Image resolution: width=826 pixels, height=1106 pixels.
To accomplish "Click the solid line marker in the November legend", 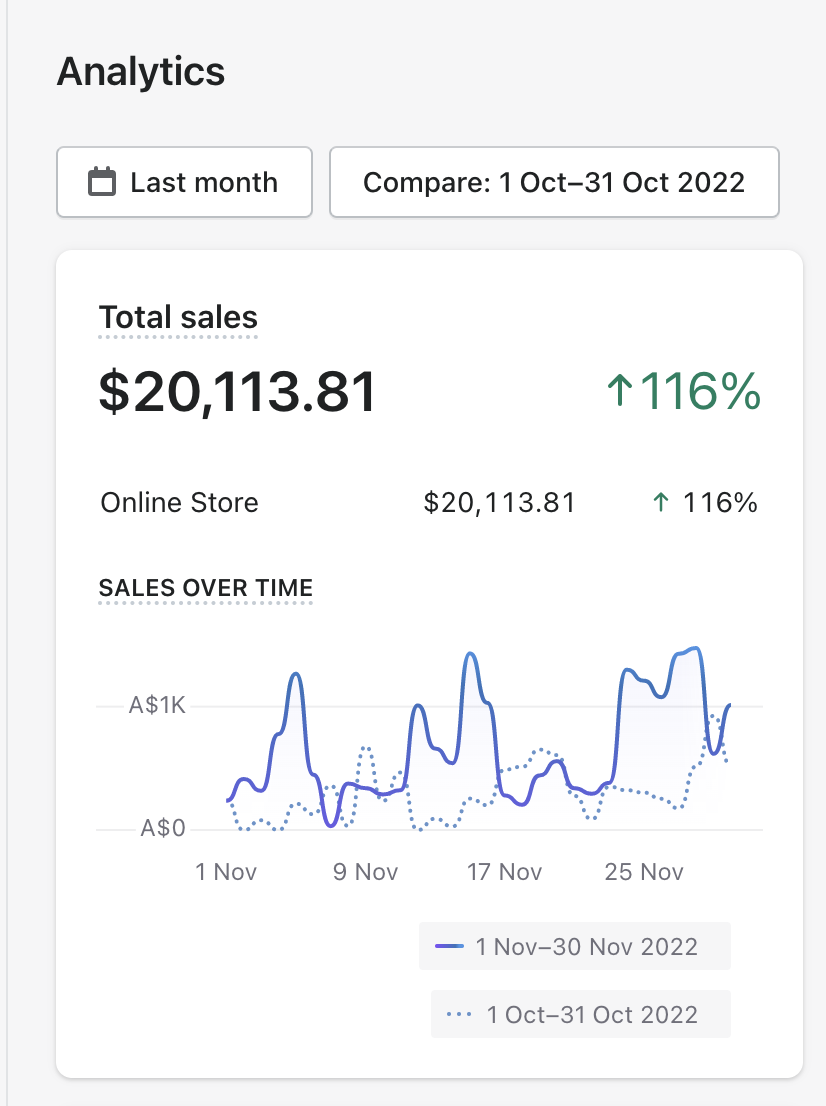I will [x=451, y=946].
